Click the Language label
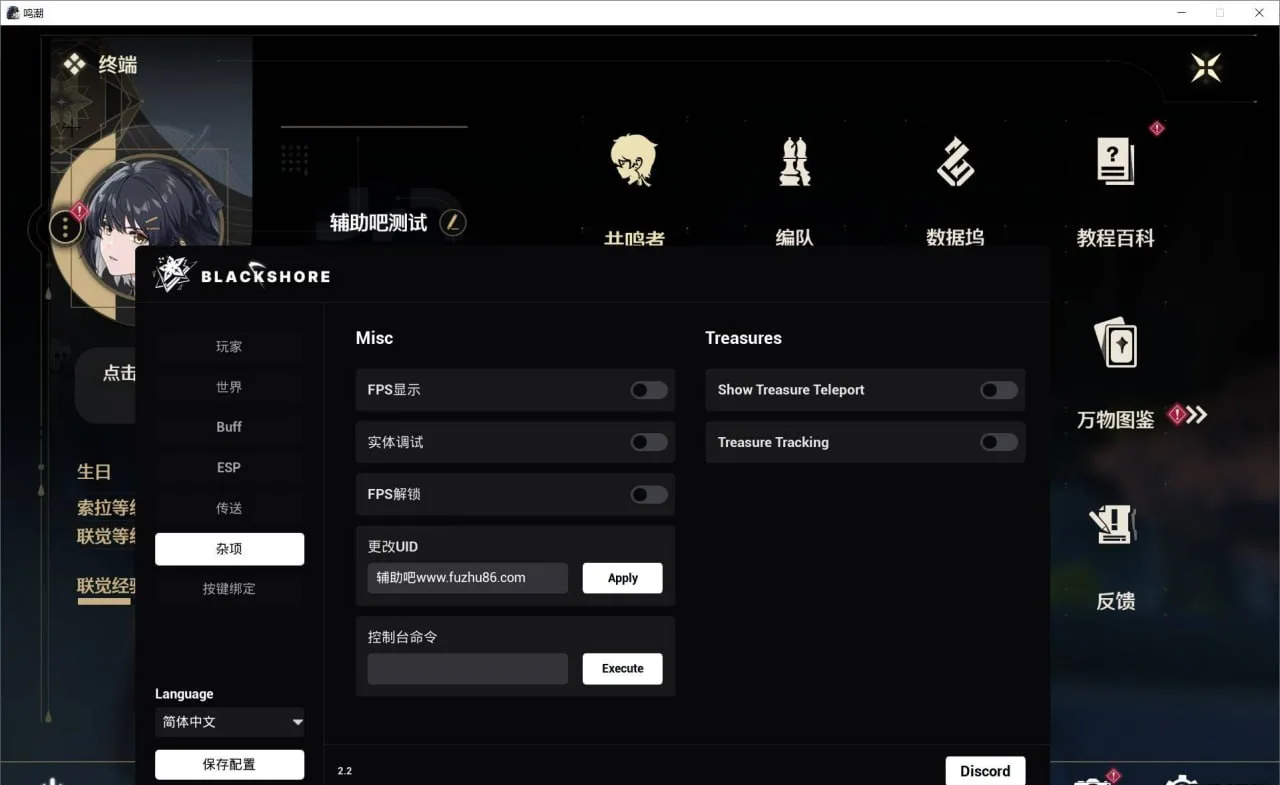 [184, 694]
